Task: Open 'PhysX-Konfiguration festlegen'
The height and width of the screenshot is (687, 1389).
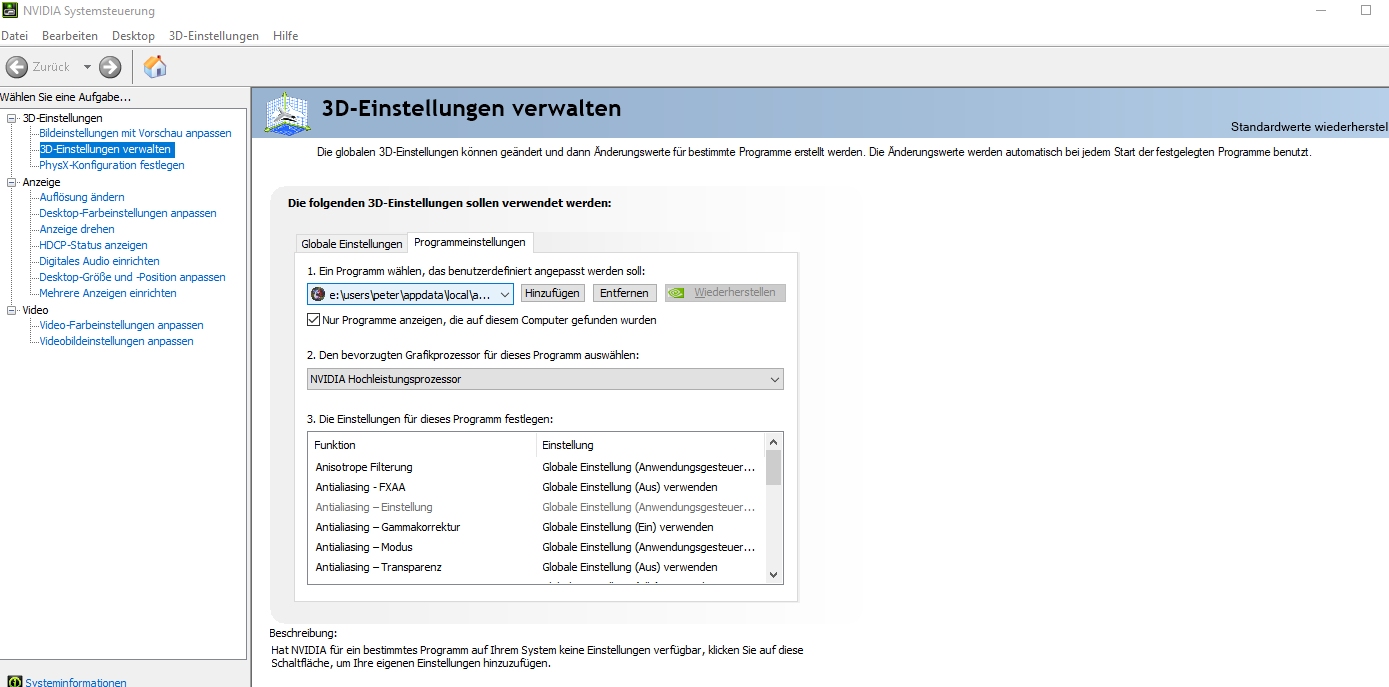Action: point(112,165)
